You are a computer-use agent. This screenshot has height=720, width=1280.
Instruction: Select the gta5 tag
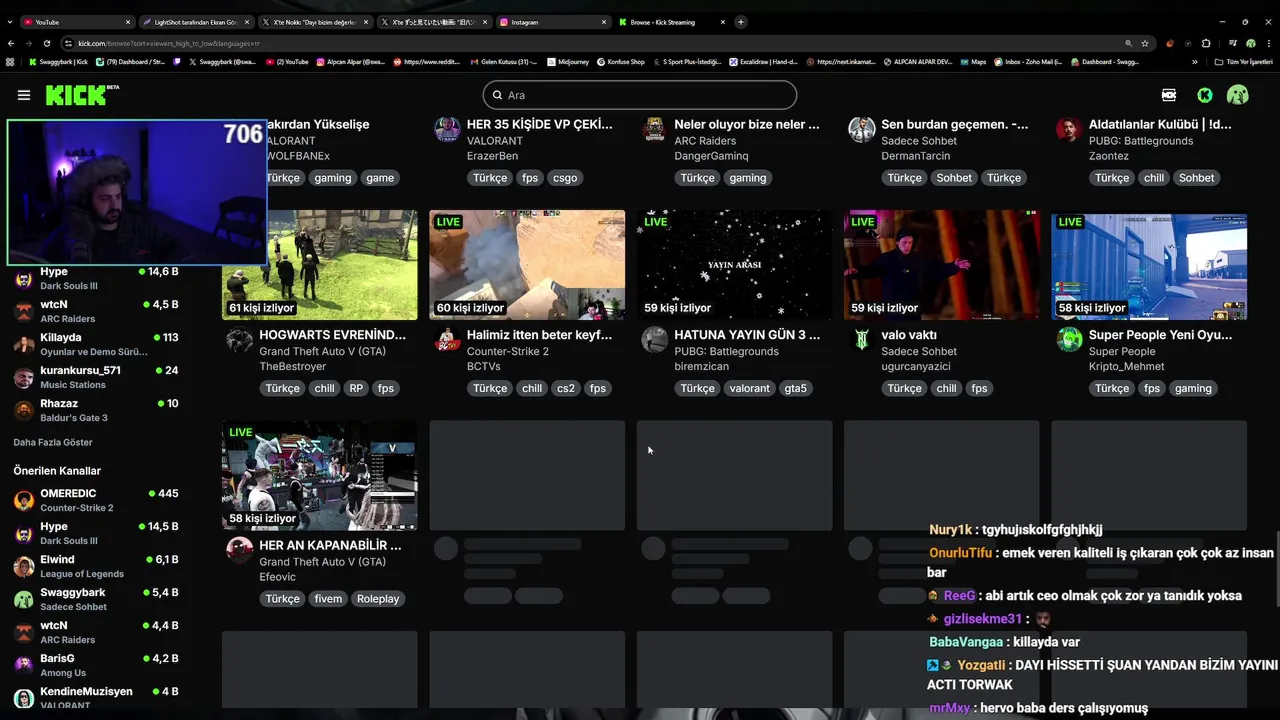tap(795, 388)
